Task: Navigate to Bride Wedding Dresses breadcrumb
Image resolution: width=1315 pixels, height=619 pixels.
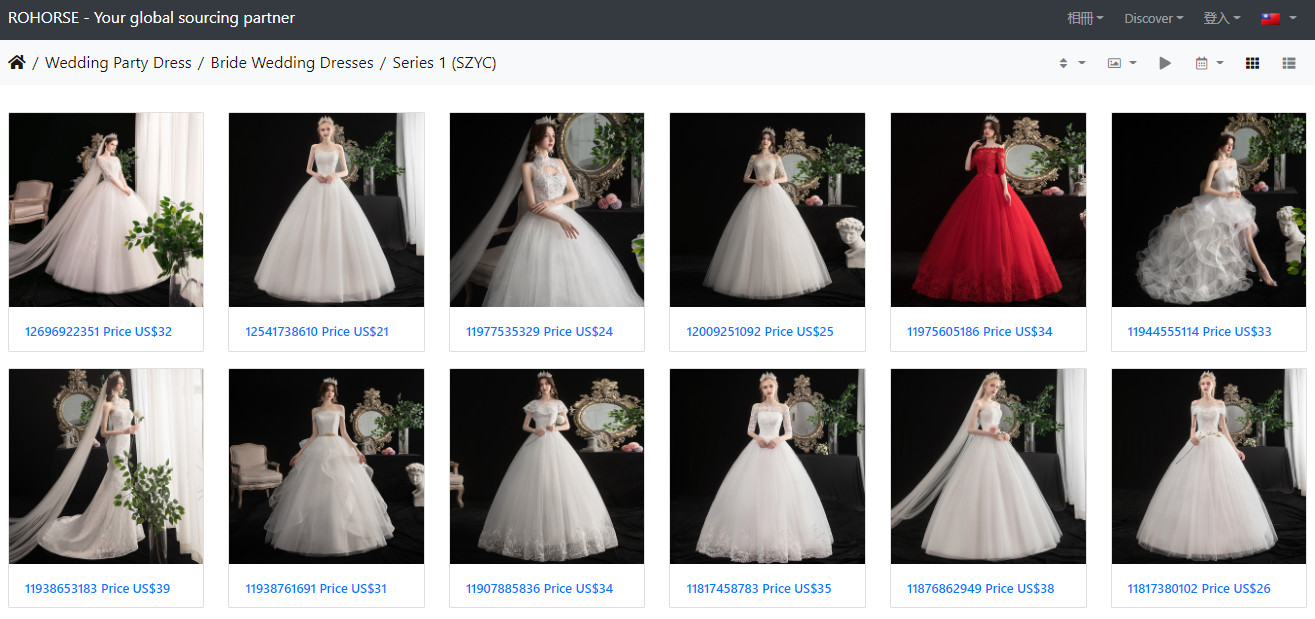Action: pos(292,63)
